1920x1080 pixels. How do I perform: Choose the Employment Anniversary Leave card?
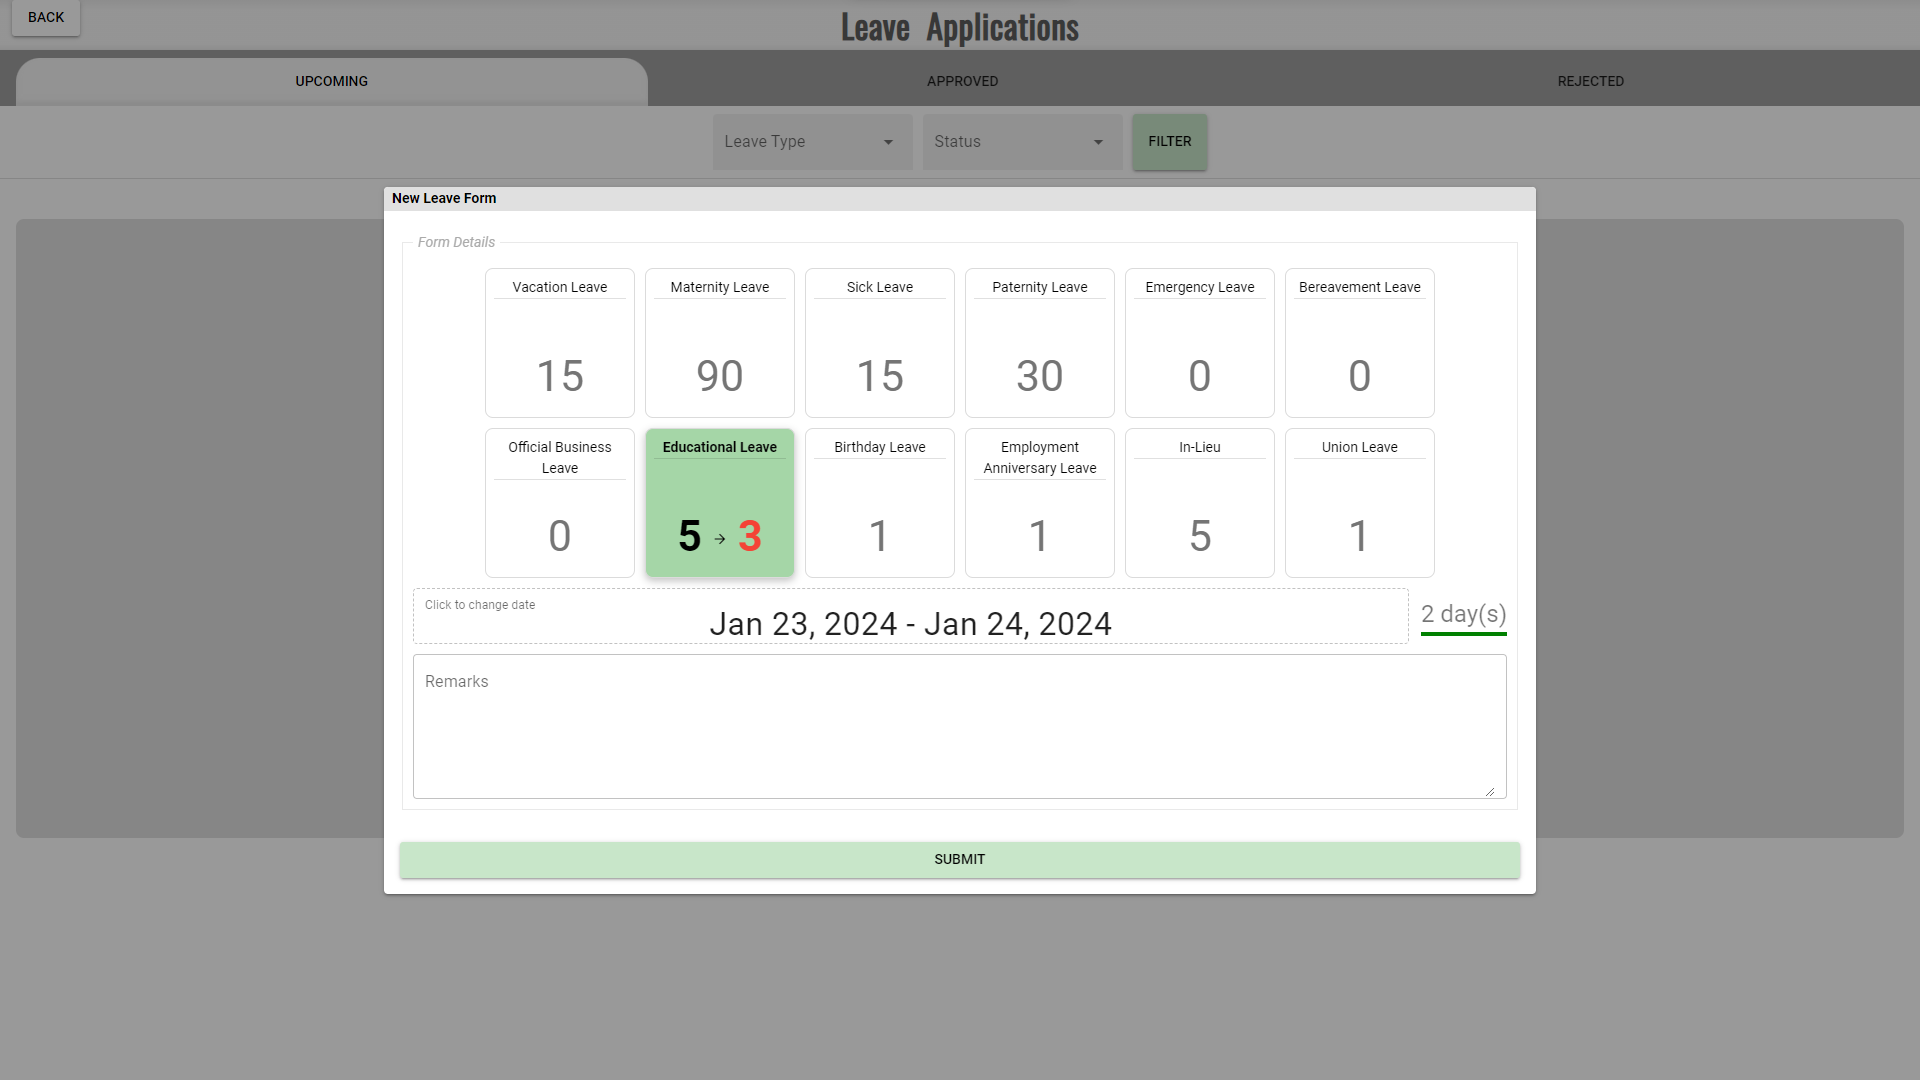[1039, 503]
